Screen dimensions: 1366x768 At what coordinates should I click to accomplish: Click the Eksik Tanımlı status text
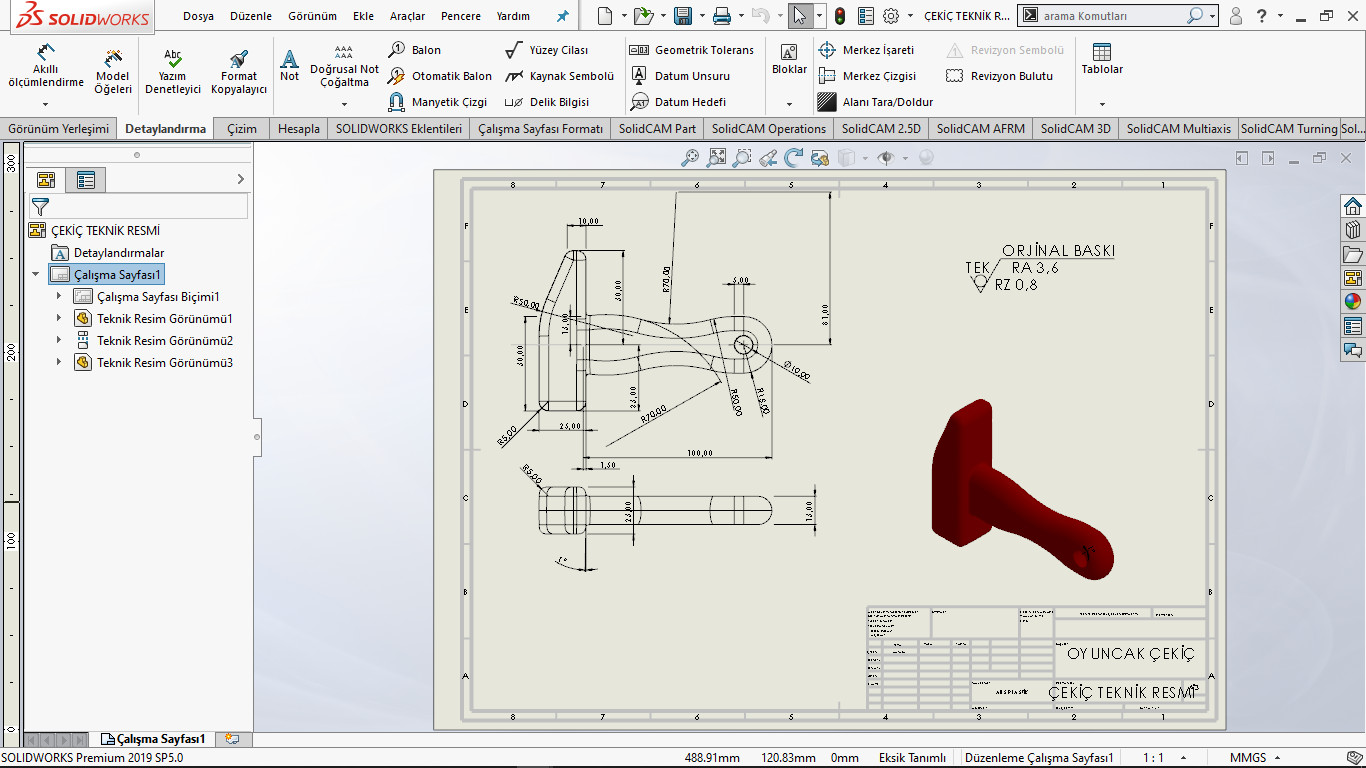pos(912,758)
